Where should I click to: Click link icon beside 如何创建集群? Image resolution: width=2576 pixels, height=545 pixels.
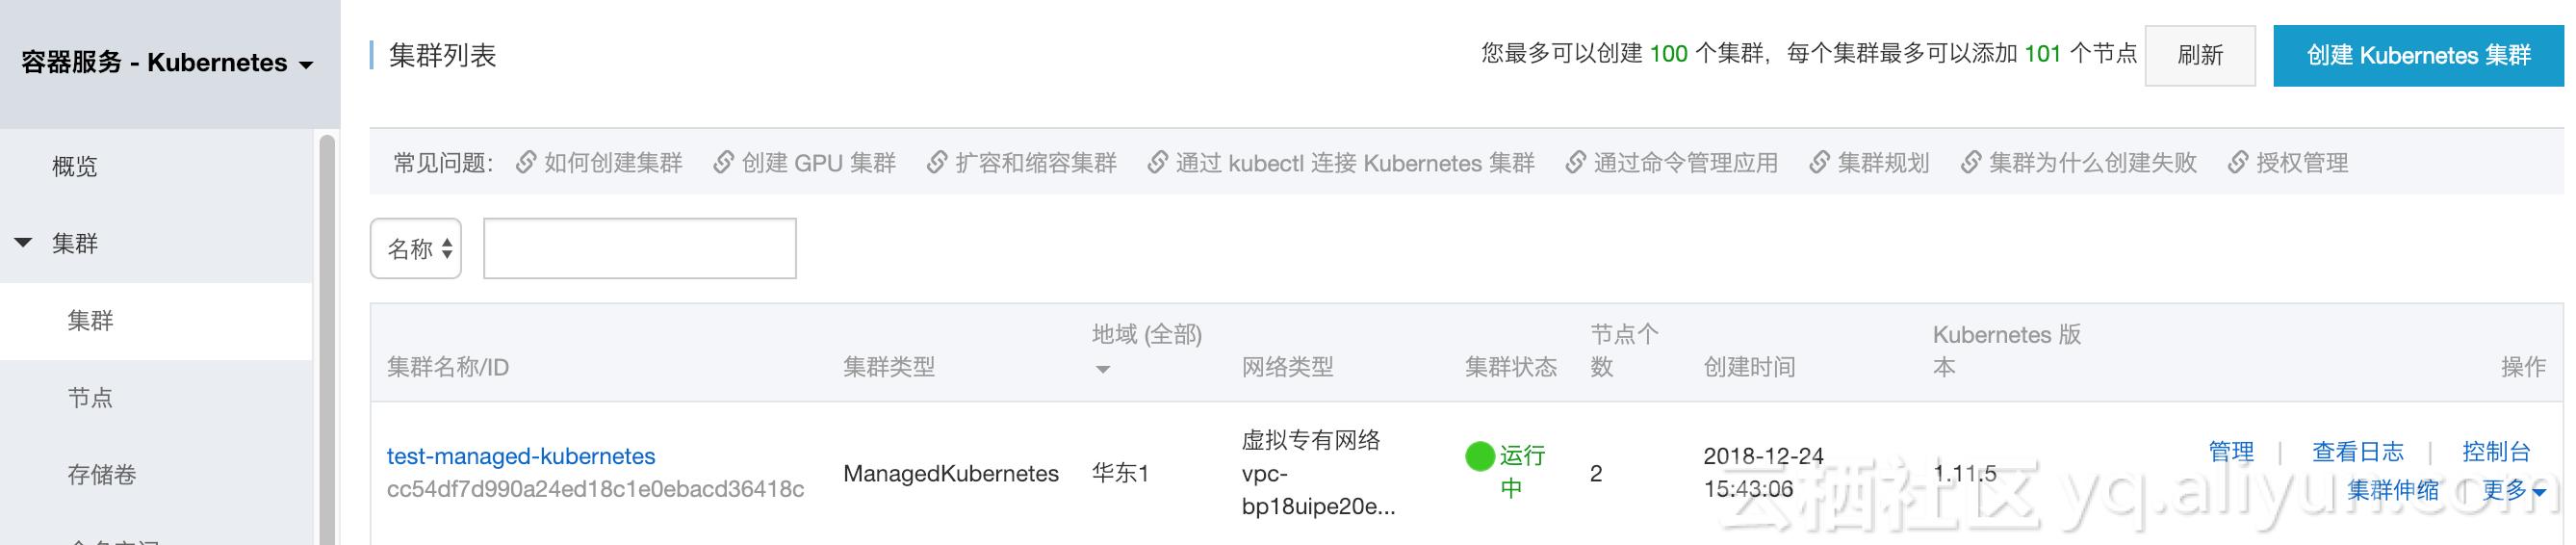(x=526, y=162)
